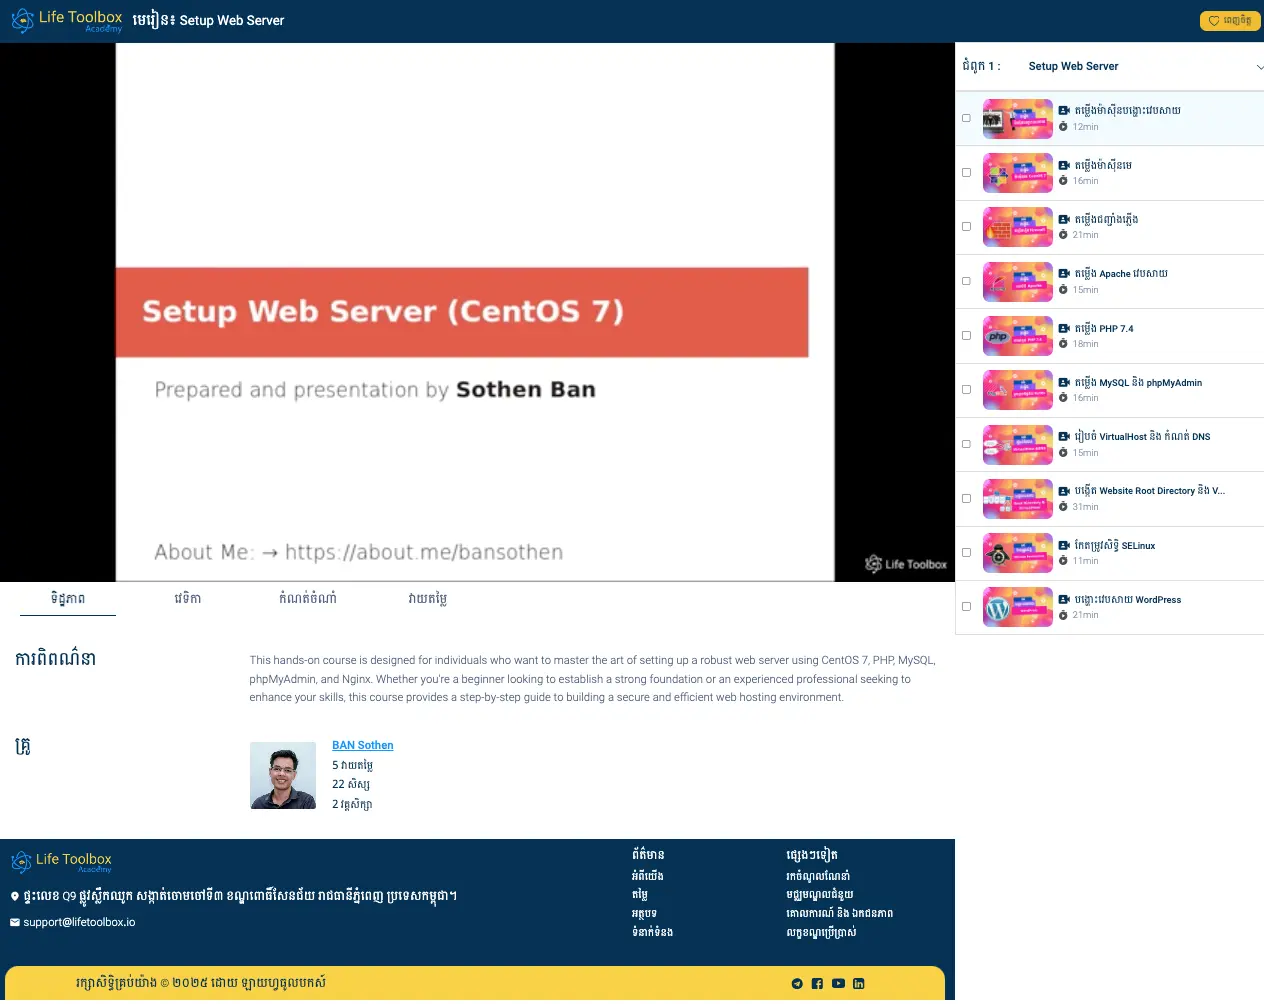Click the video icon of Website Root Directory lesson
Viewport: 1264px width, 1004px height.
click(1064, 491)
